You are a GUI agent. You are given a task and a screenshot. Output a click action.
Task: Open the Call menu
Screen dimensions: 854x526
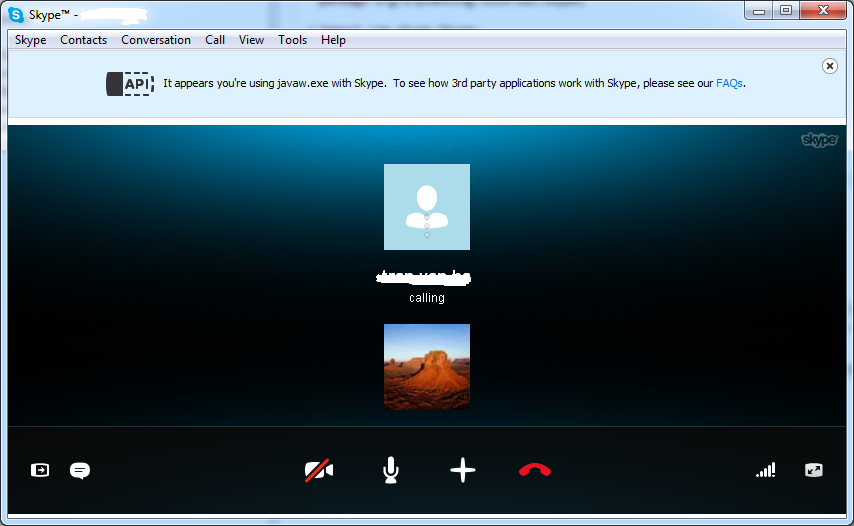[215, 40]
